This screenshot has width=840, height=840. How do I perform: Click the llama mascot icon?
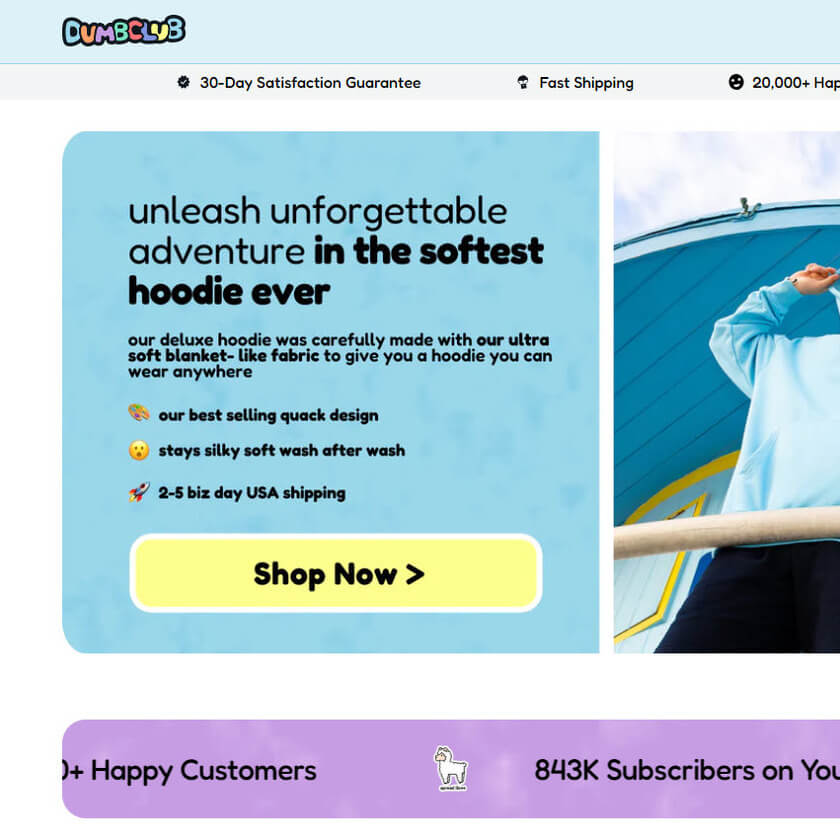pos(451,768)
